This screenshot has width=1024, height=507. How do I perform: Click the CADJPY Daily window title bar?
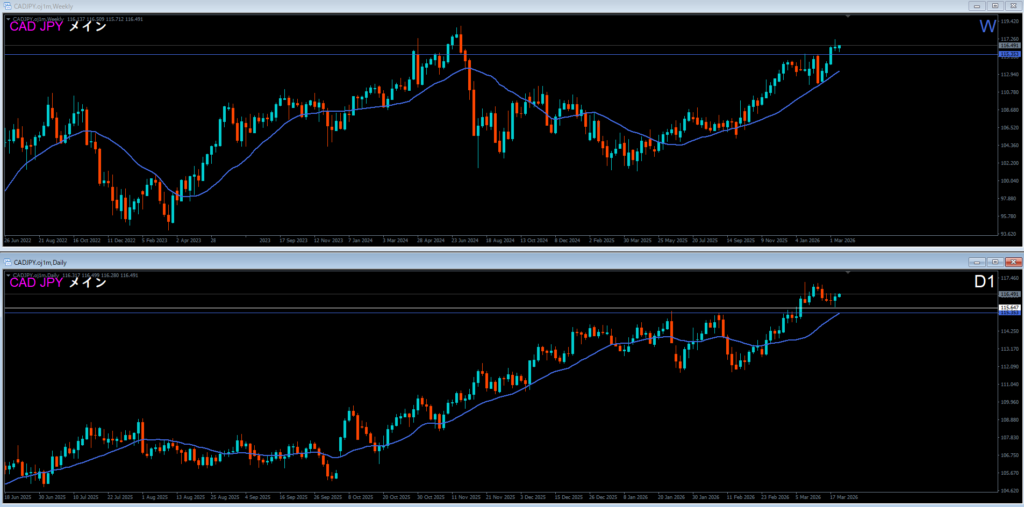click(400, 262)
